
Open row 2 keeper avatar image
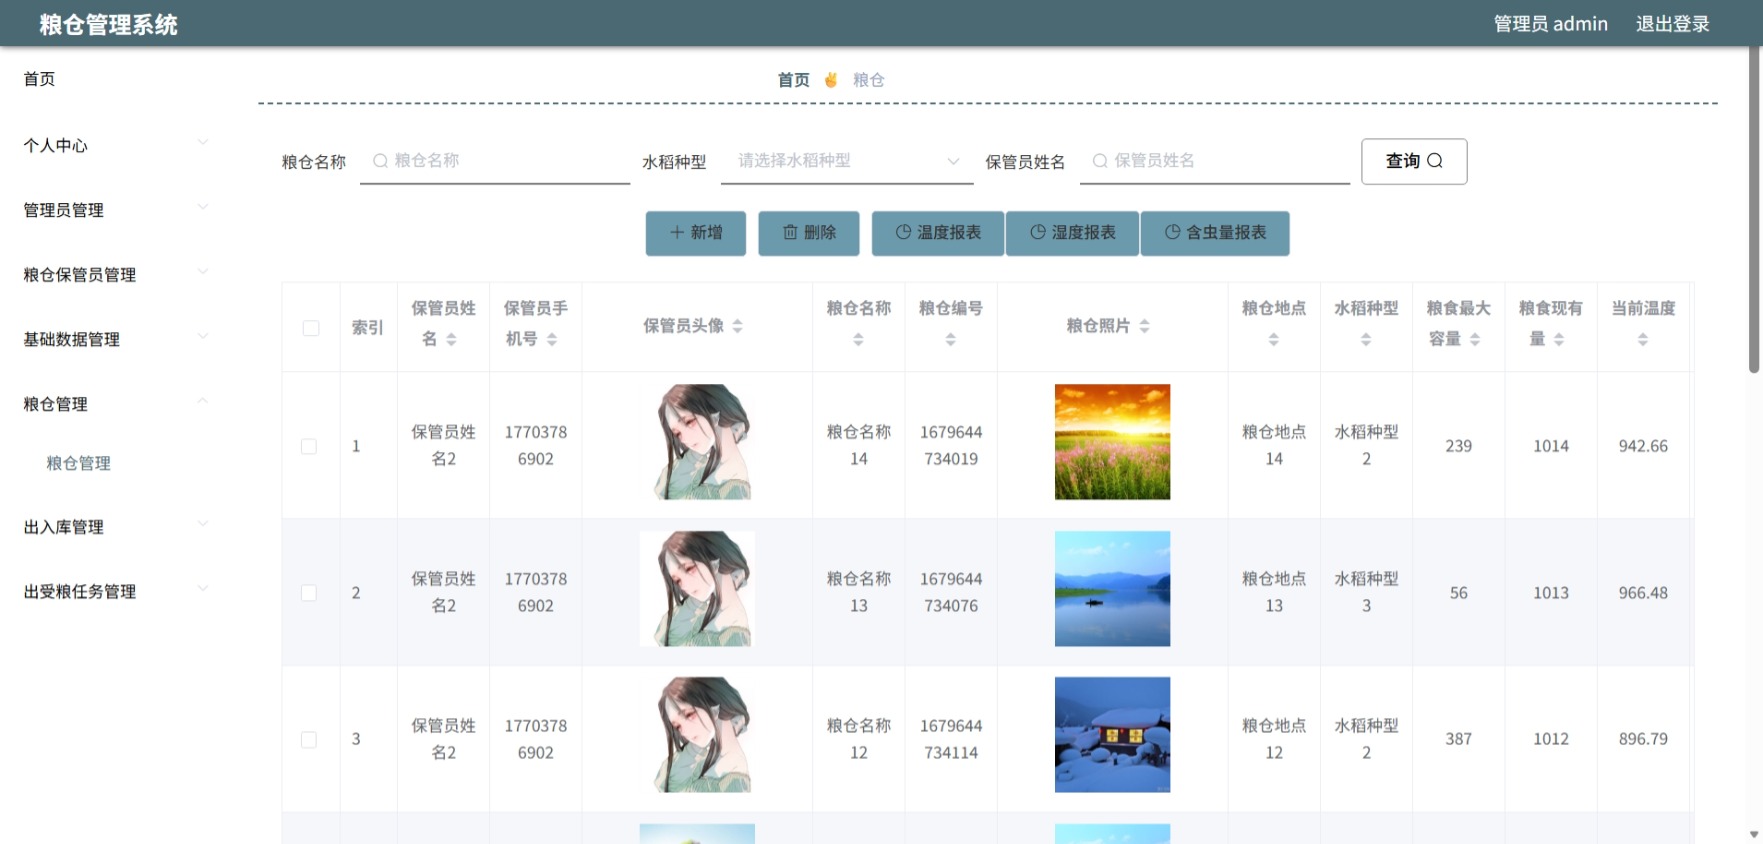(x=697, y=589)
